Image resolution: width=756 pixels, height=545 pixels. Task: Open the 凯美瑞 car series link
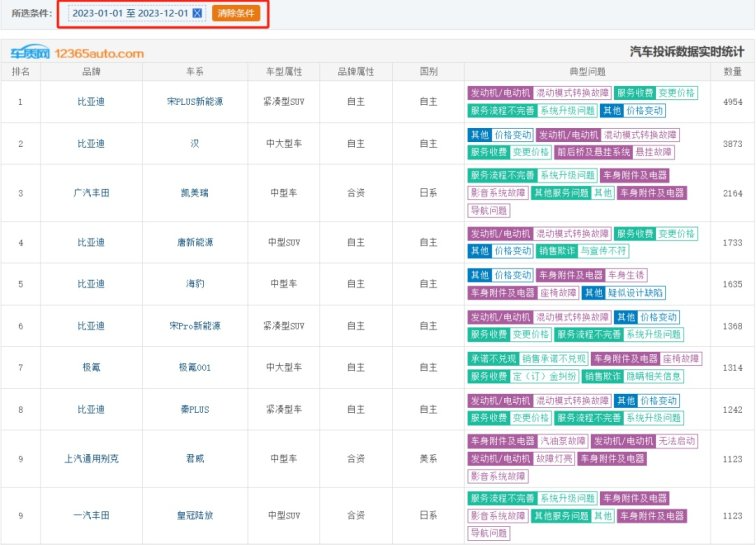pyautogui.click(x=195, y=193)
